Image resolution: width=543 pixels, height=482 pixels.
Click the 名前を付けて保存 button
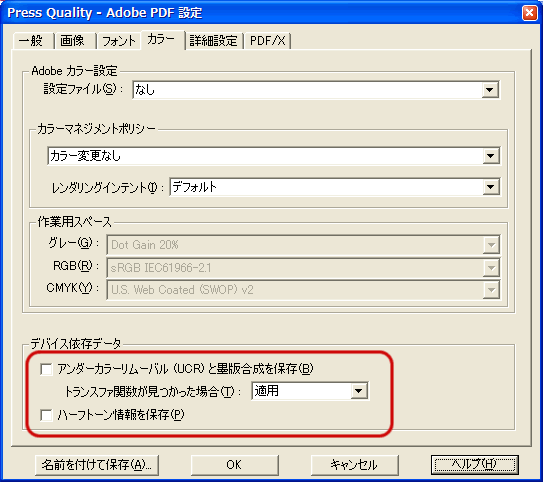pos(97,465)
